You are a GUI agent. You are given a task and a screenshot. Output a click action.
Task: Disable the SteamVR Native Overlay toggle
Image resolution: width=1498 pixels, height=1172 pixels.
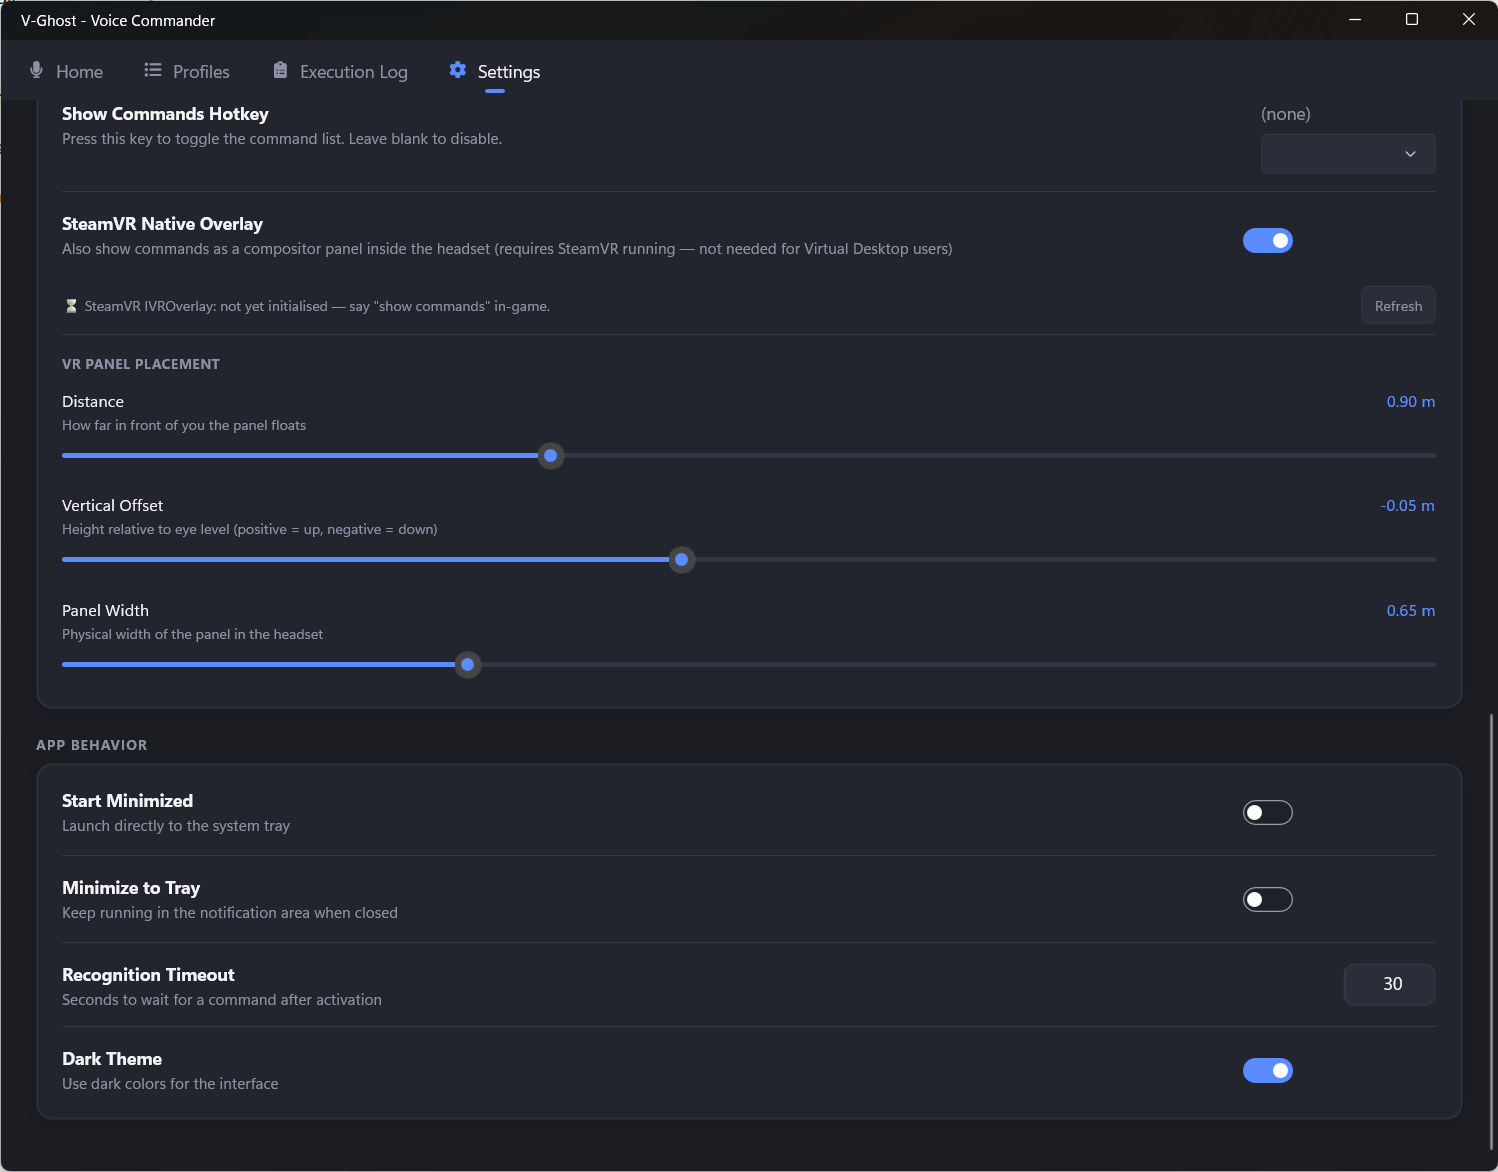pyautogui.click(x=1267, y=241)
